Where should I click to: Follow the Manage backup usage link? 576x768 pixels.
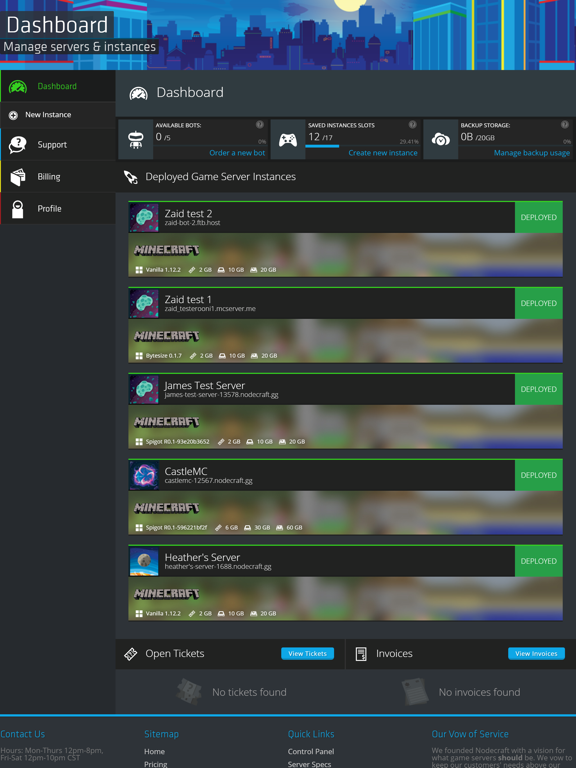(532, 153)
